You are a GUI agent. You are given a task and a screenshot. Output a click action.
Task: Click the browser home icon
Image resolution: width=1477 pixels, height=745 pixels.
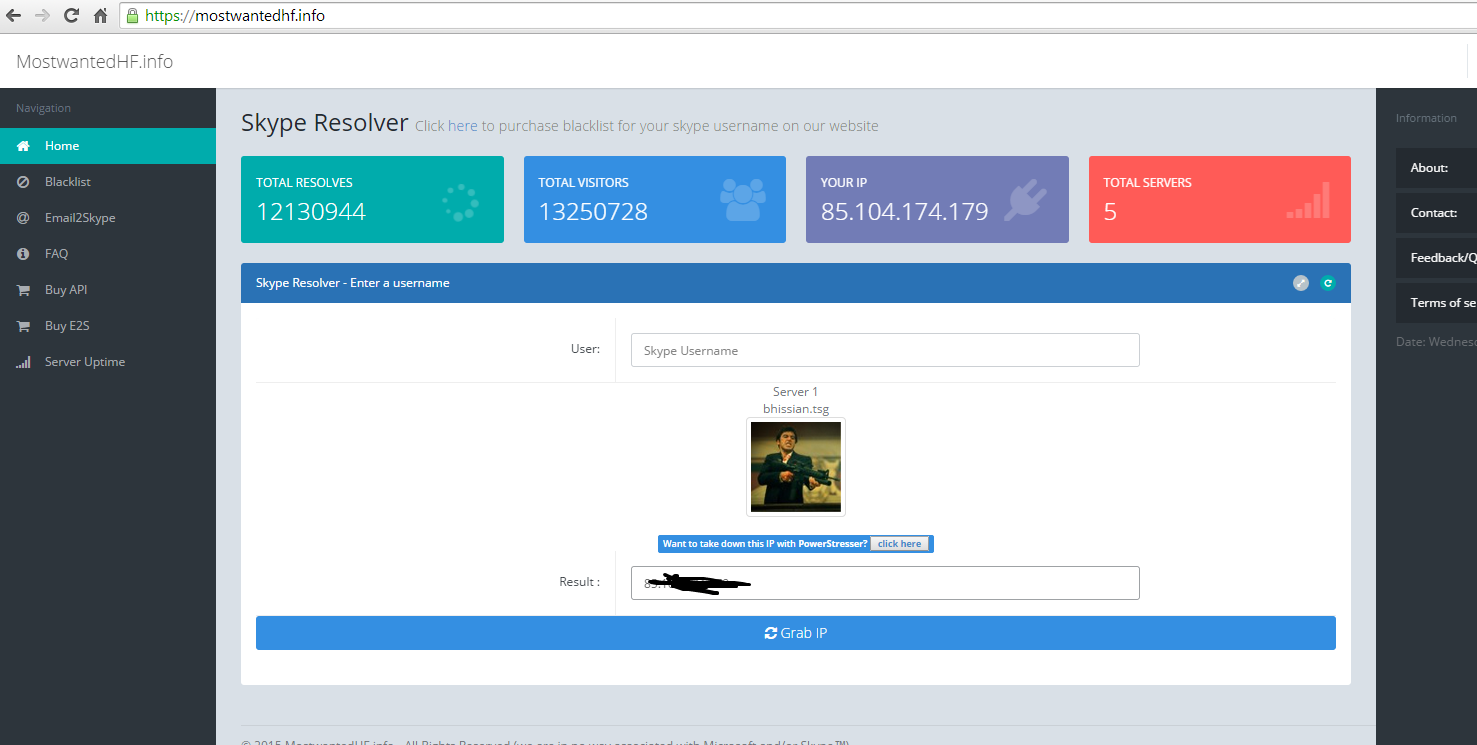[x=100, y=15]
